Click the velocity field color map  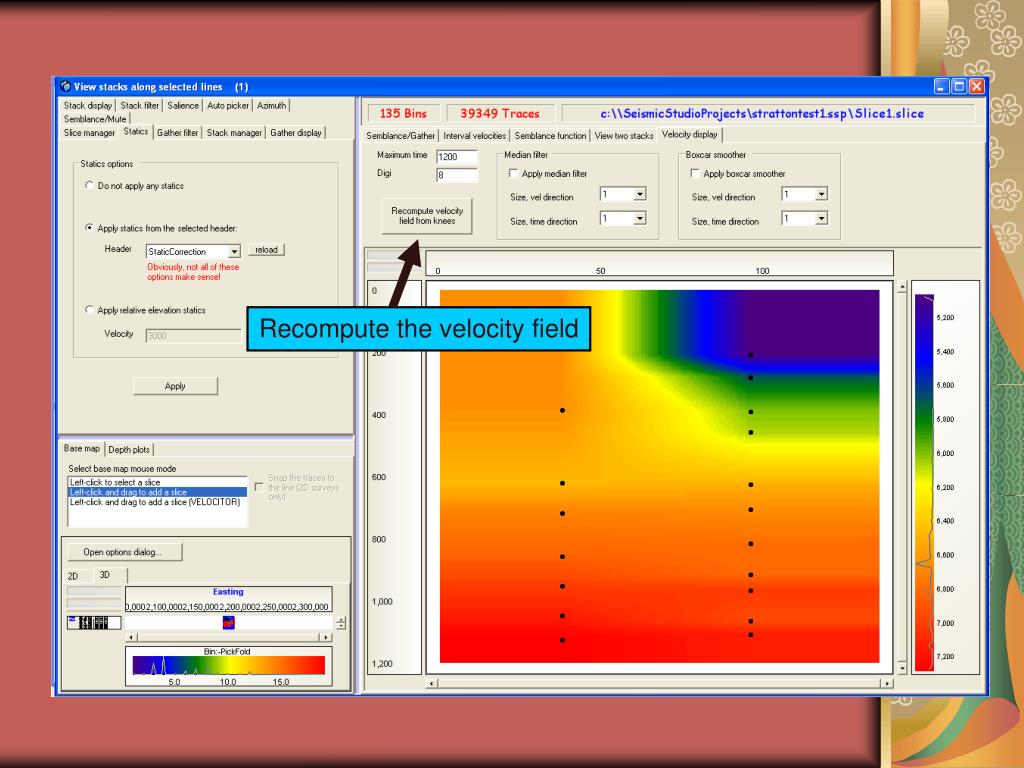coord(660,476)
